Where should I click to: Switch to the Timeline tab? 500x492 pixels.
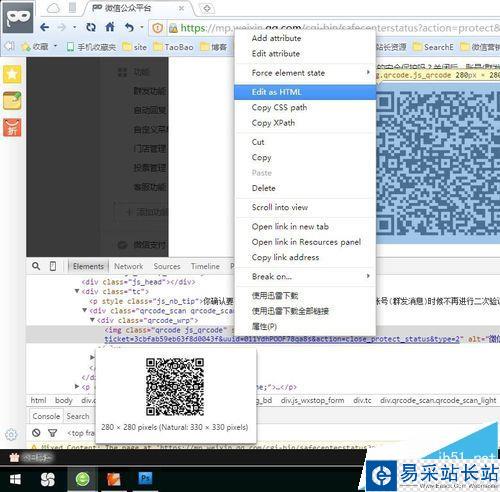click(205, 266)
